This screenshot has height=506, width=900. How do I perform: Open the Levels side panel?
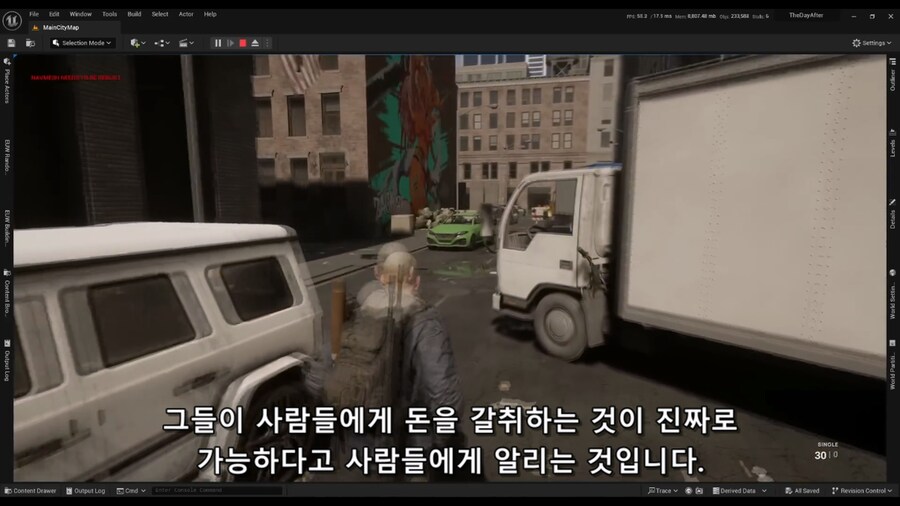pyautogui.click(x=893, y=143)
